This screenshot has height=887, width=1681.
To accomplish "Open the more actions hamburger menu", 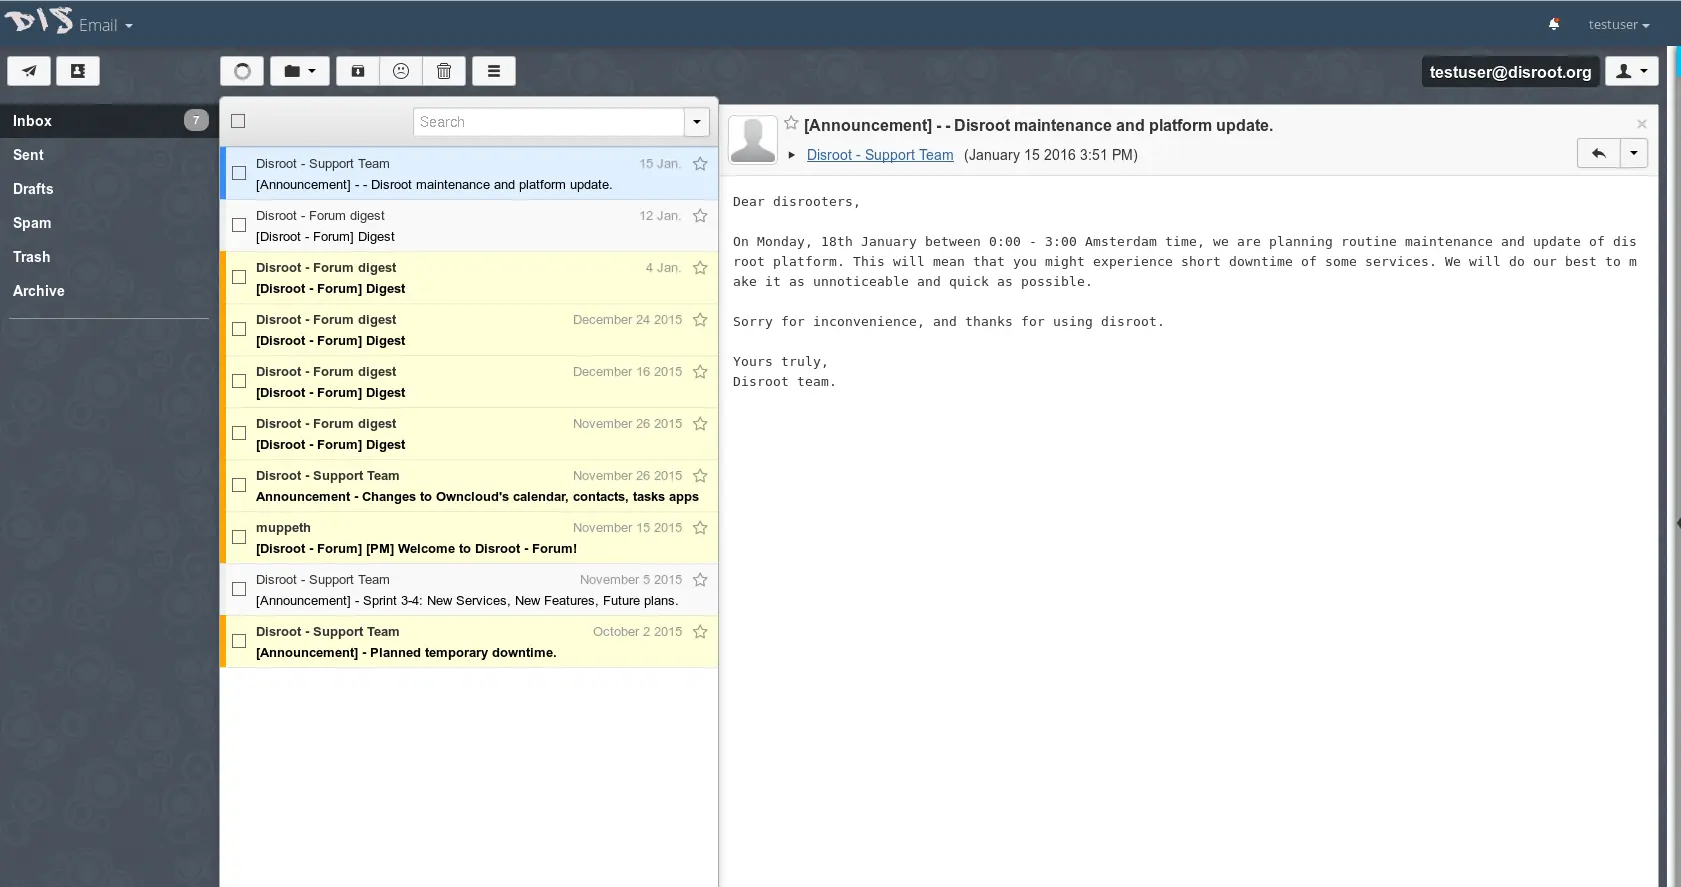I will click(x=494, y=71).
